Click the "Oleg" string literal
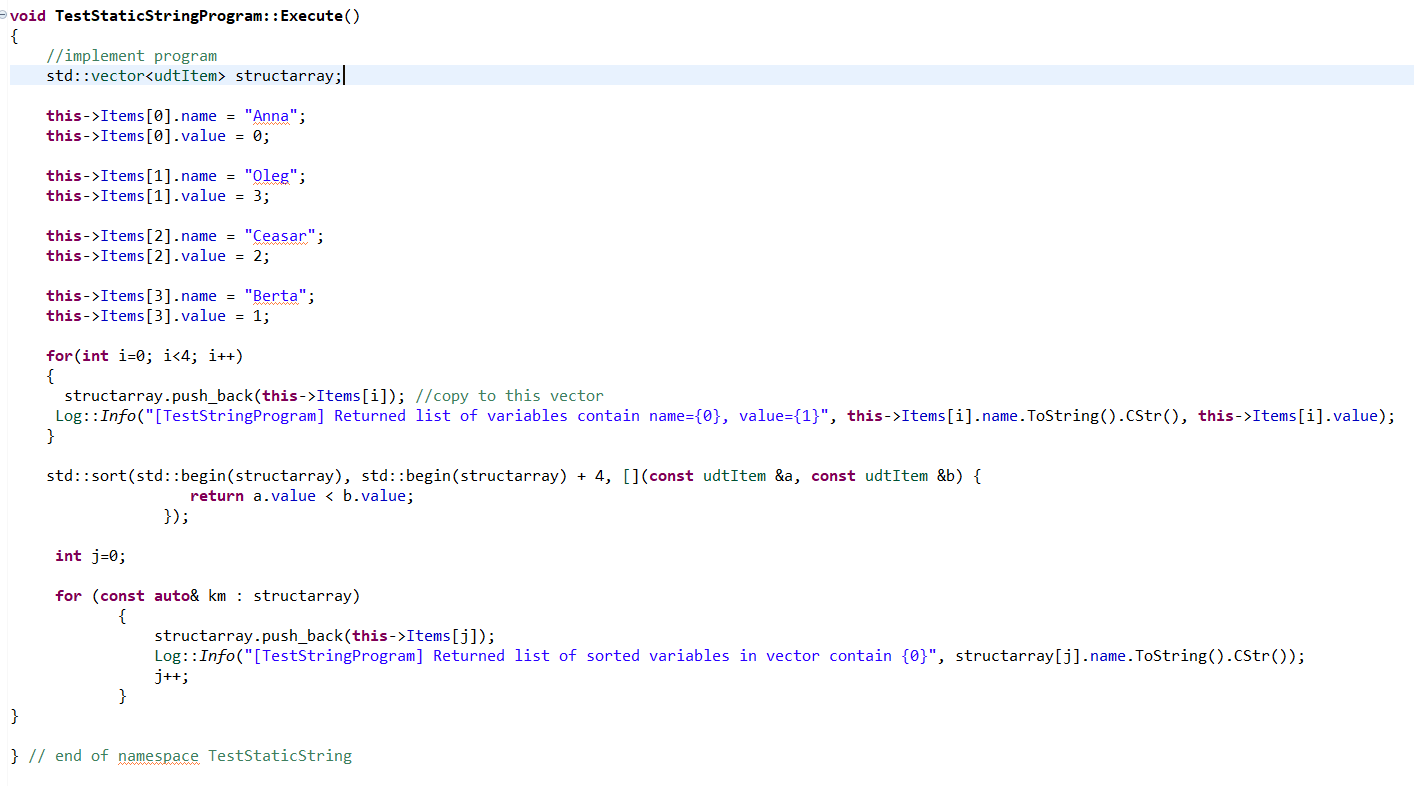Screen dimensions: 1414x786 (x=271, y=176)
